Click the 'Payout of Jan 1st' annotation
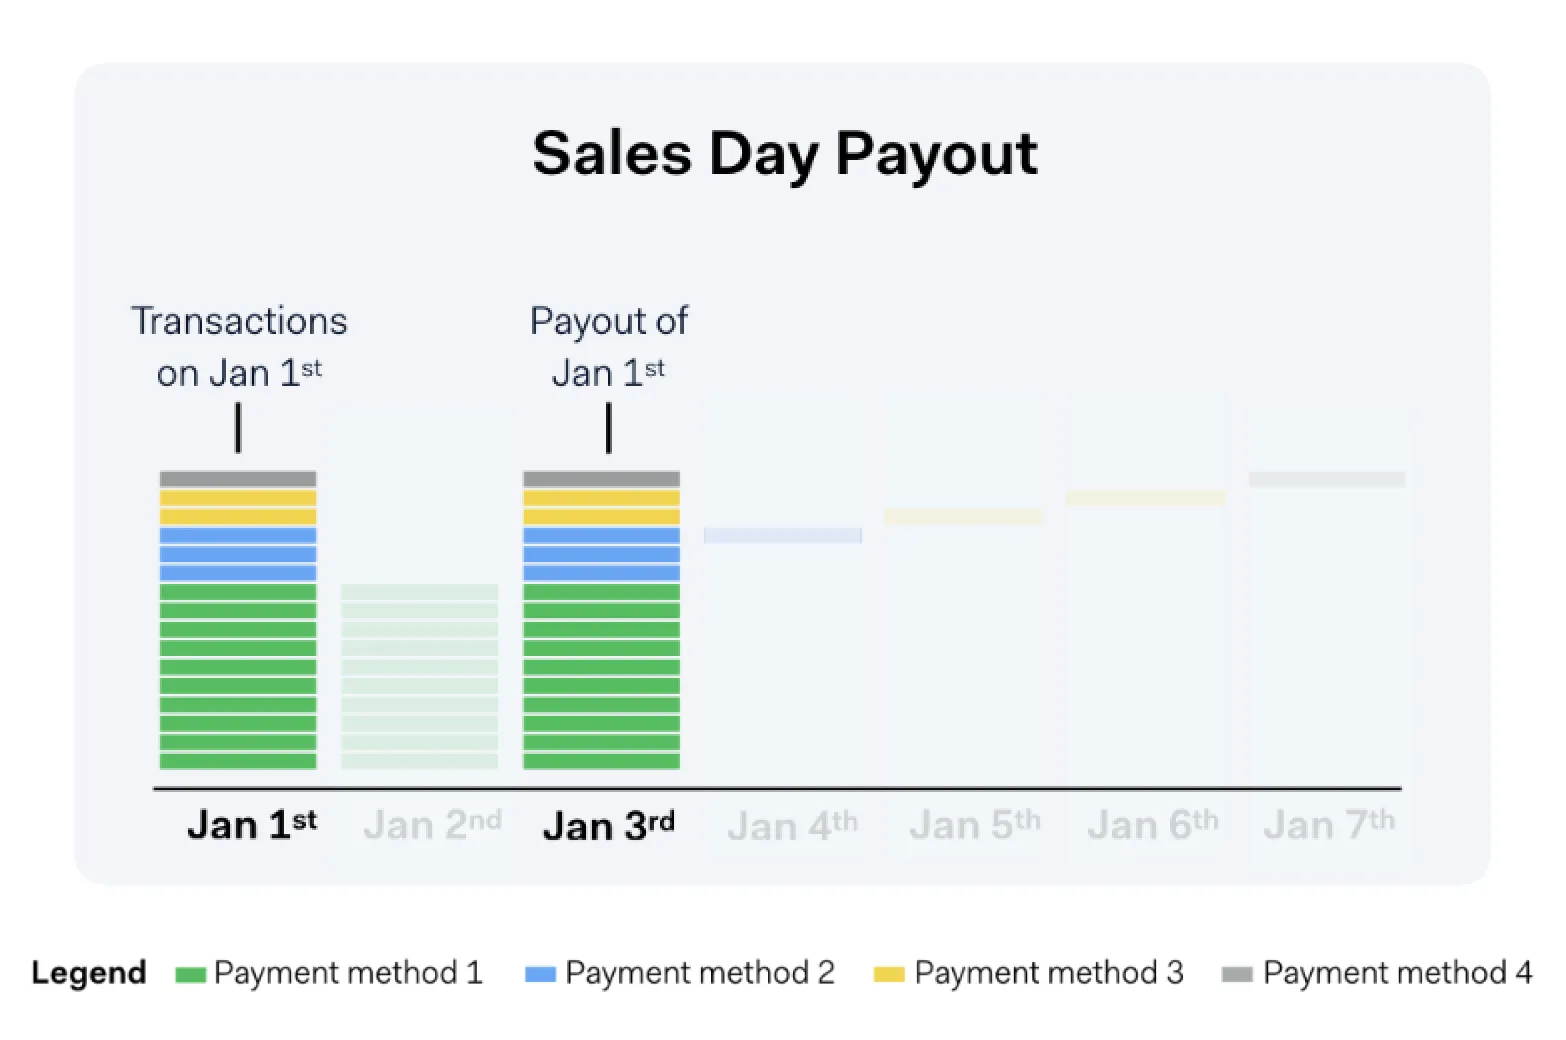 [608, 347]
